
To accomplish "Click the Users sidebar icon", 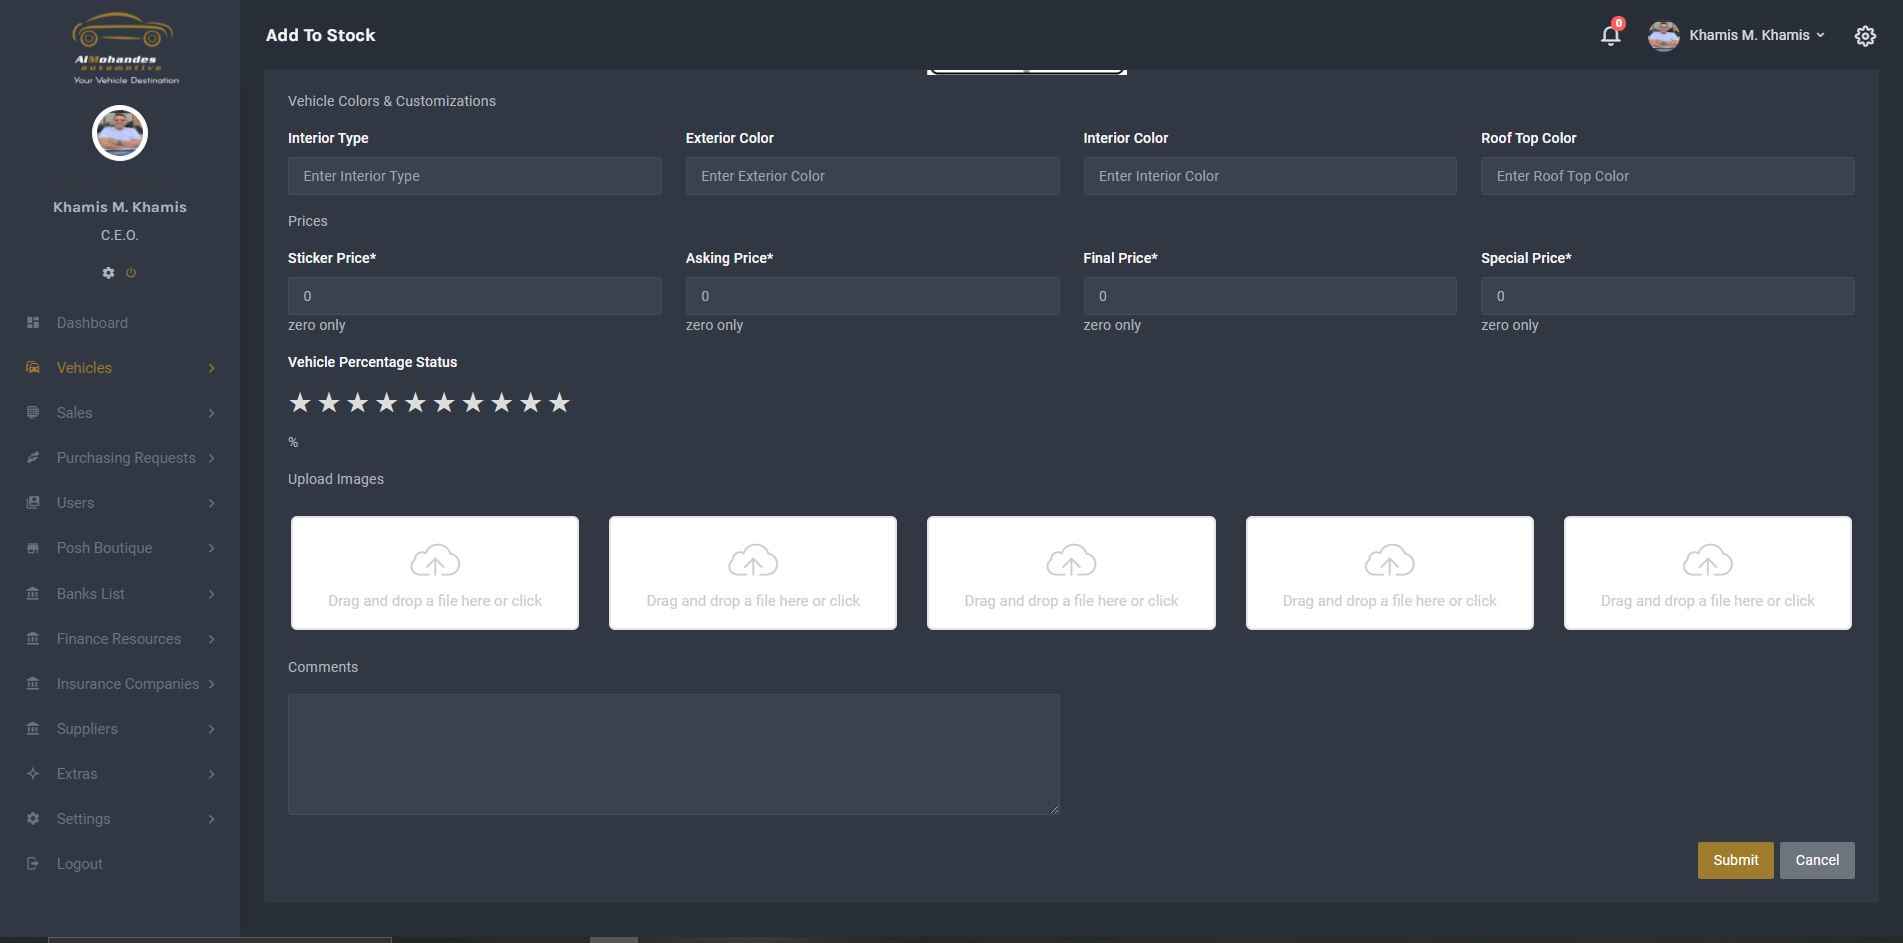I will click(33, 503).
